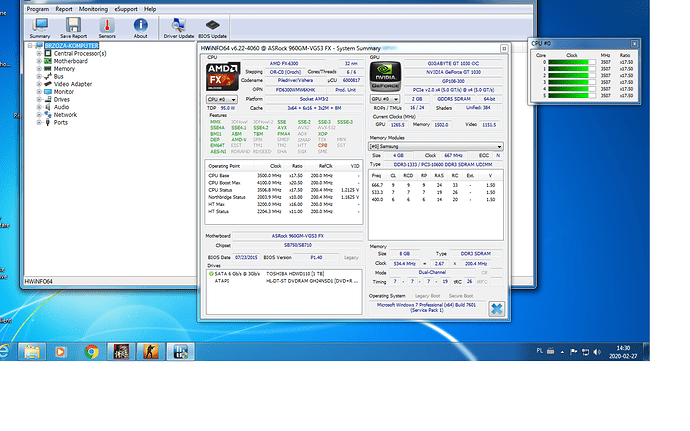Viewport: 690px width, 431px height.
Task: Open the Report menu
Action: [64, 9]
